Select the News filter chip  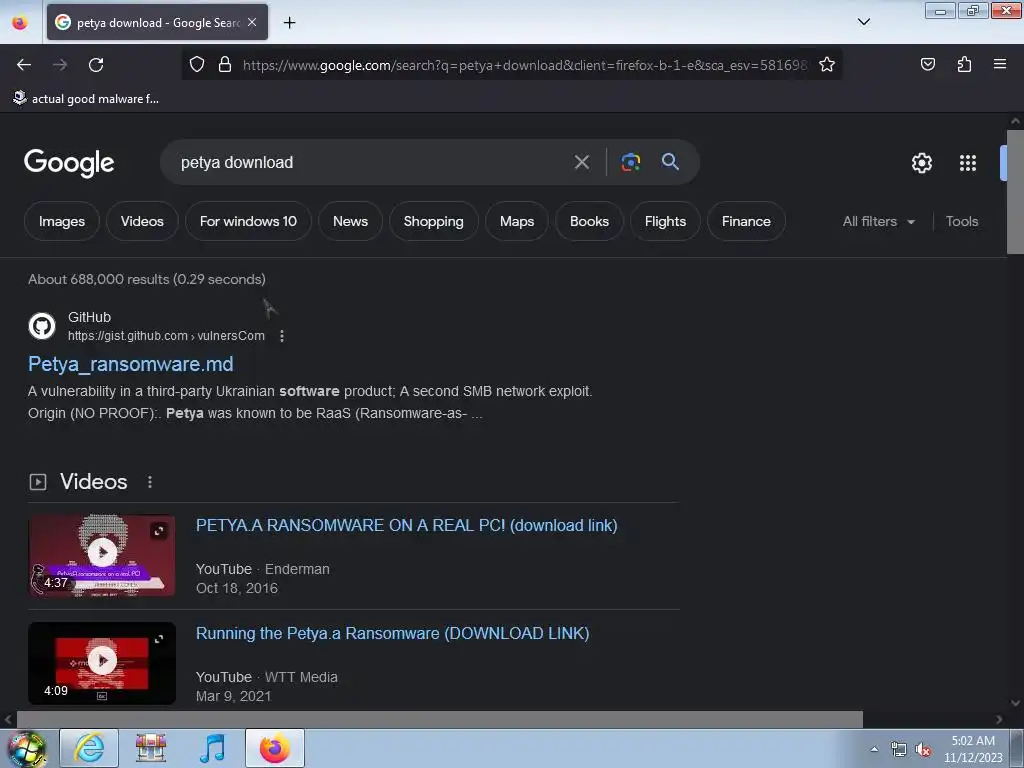(x=351, y=221)
